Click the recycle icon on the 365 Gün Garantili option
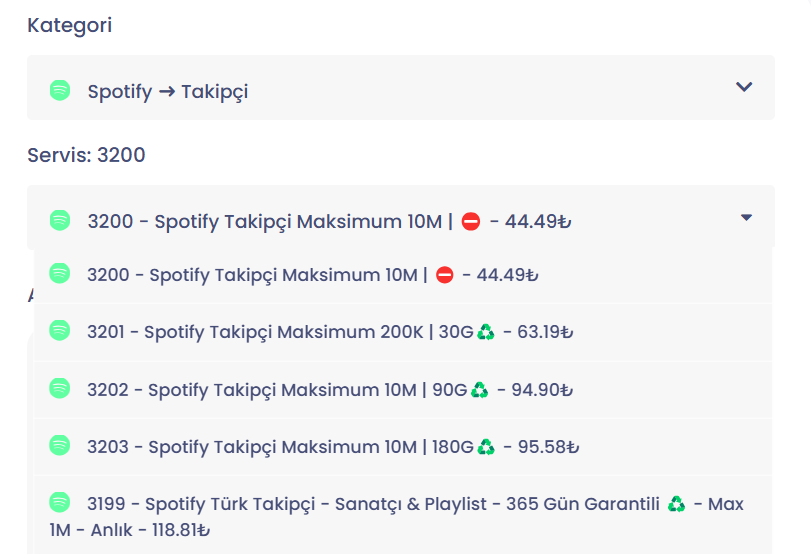The height and width of the screenshot is (554, 811). point(676,503)
